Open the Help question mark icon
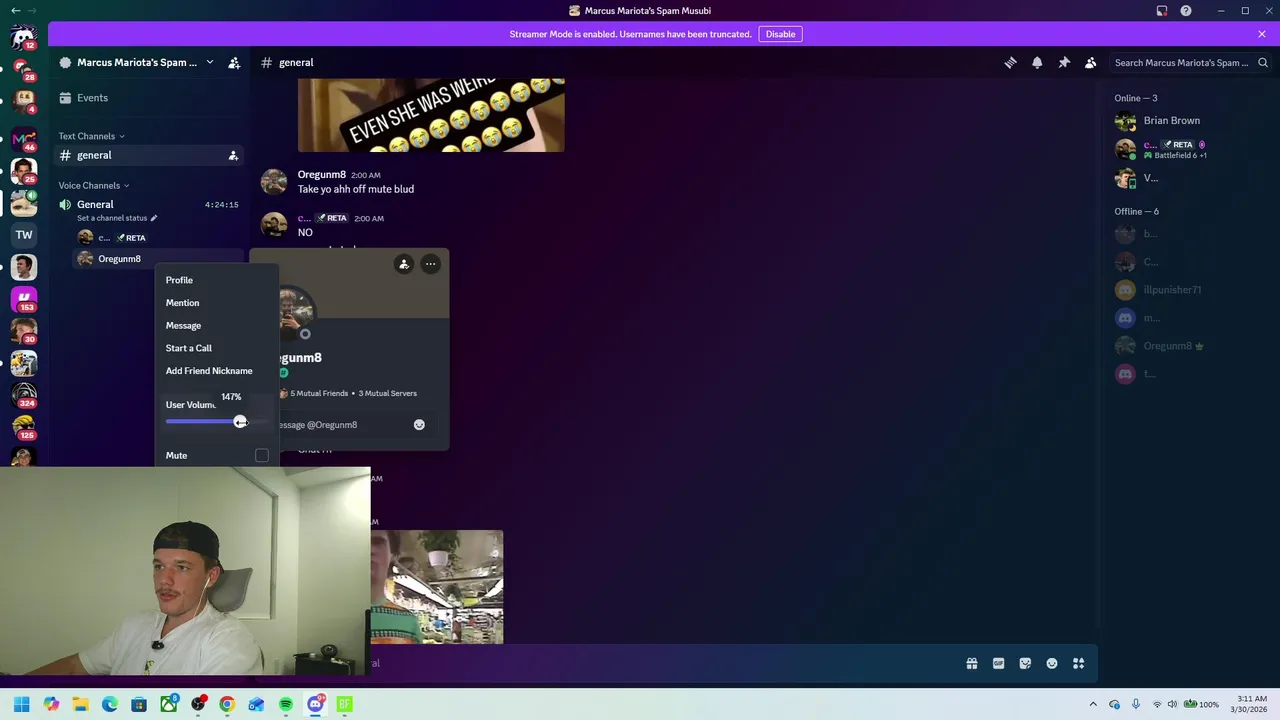The height and width of the screenshot is (720, 1280). click(x=1186, y=11)
